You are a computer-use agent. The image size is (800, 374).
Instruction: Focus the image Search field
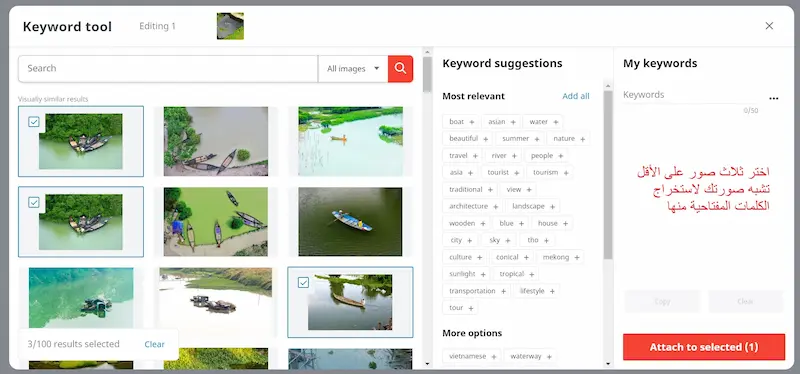tap(168, 68)
